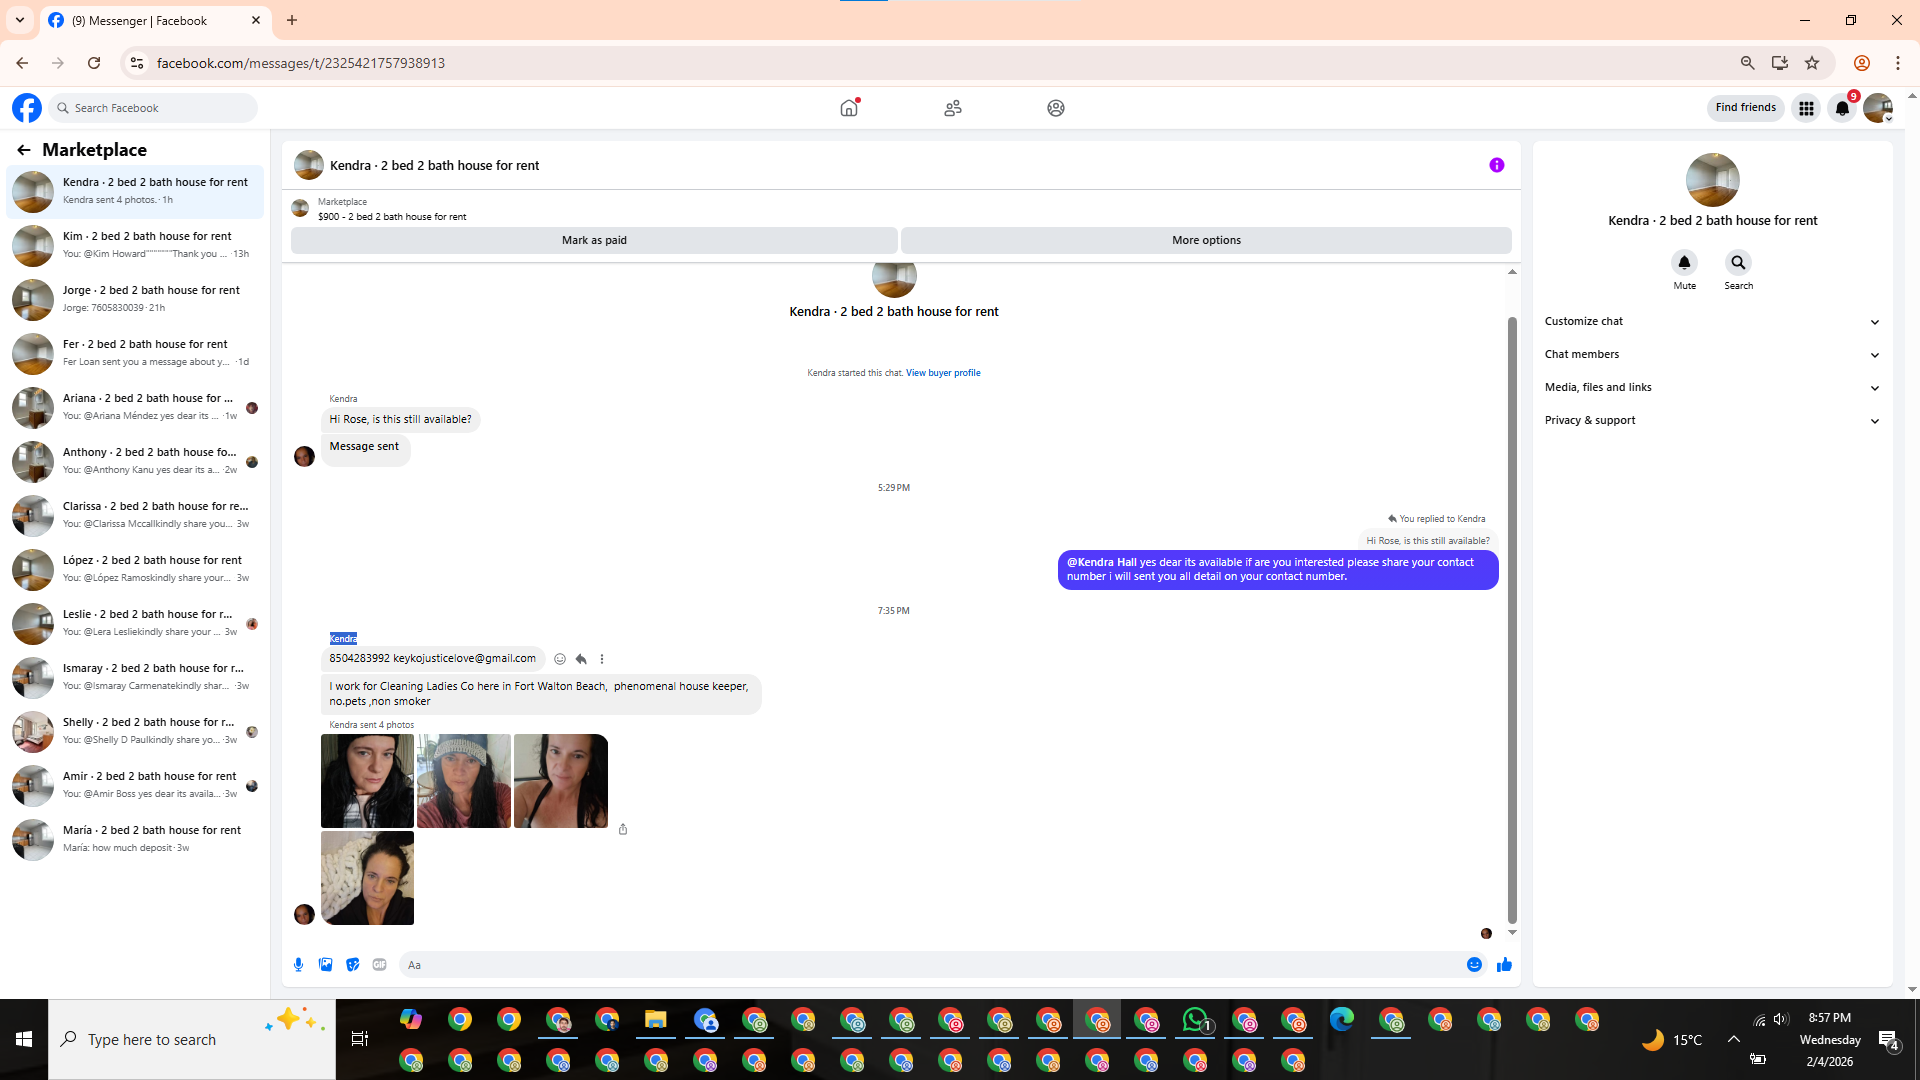The image size is (1920, 1080).
Task: Expand Media, files and links section
Action: [1712, 387]
